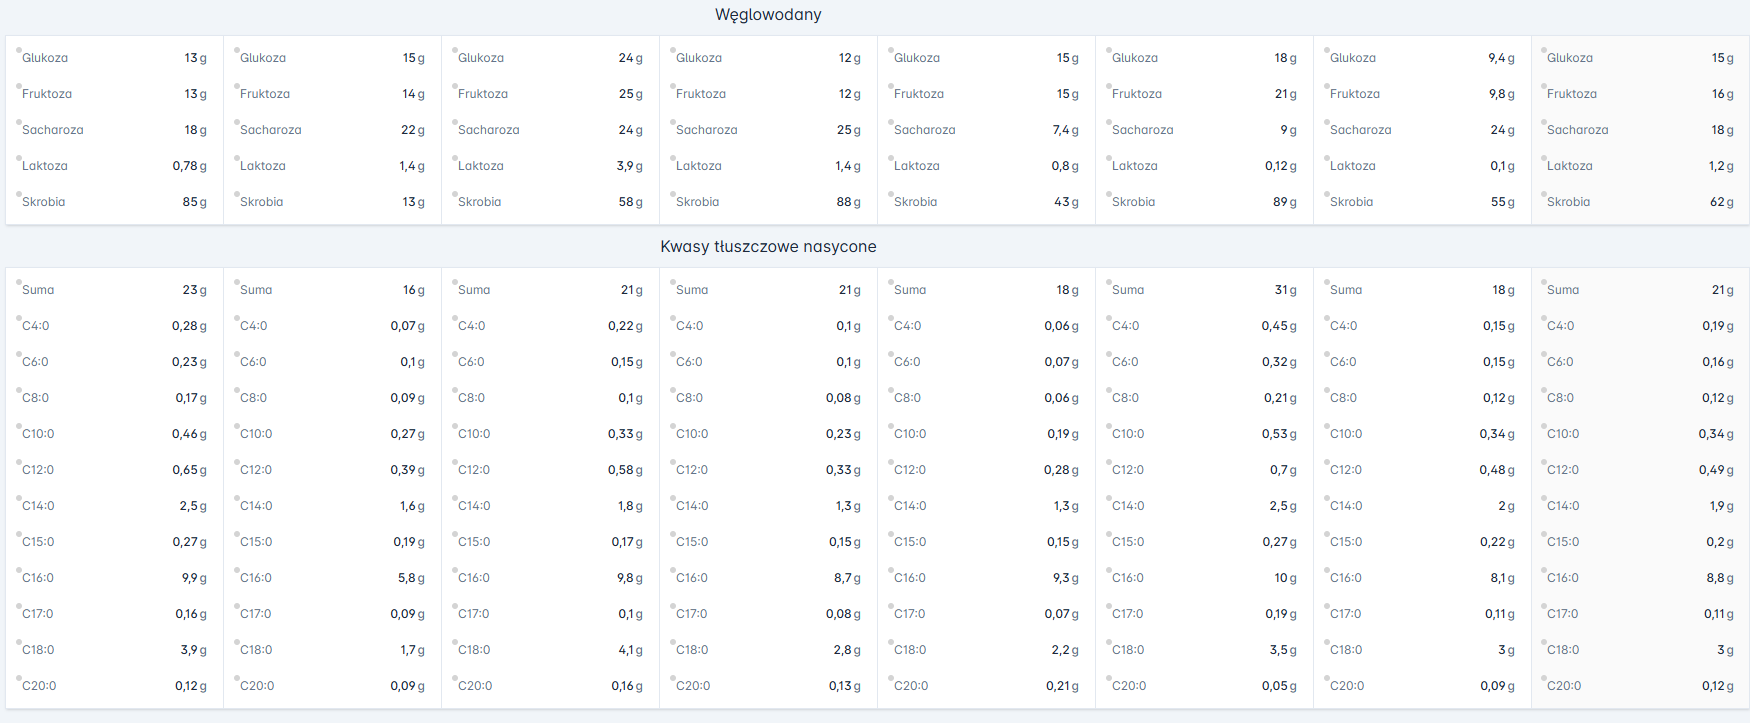Screen dimensions: 1750x723
Task: Click the Sacharoza value of 9 g
Action: [x=1288, y=130]
